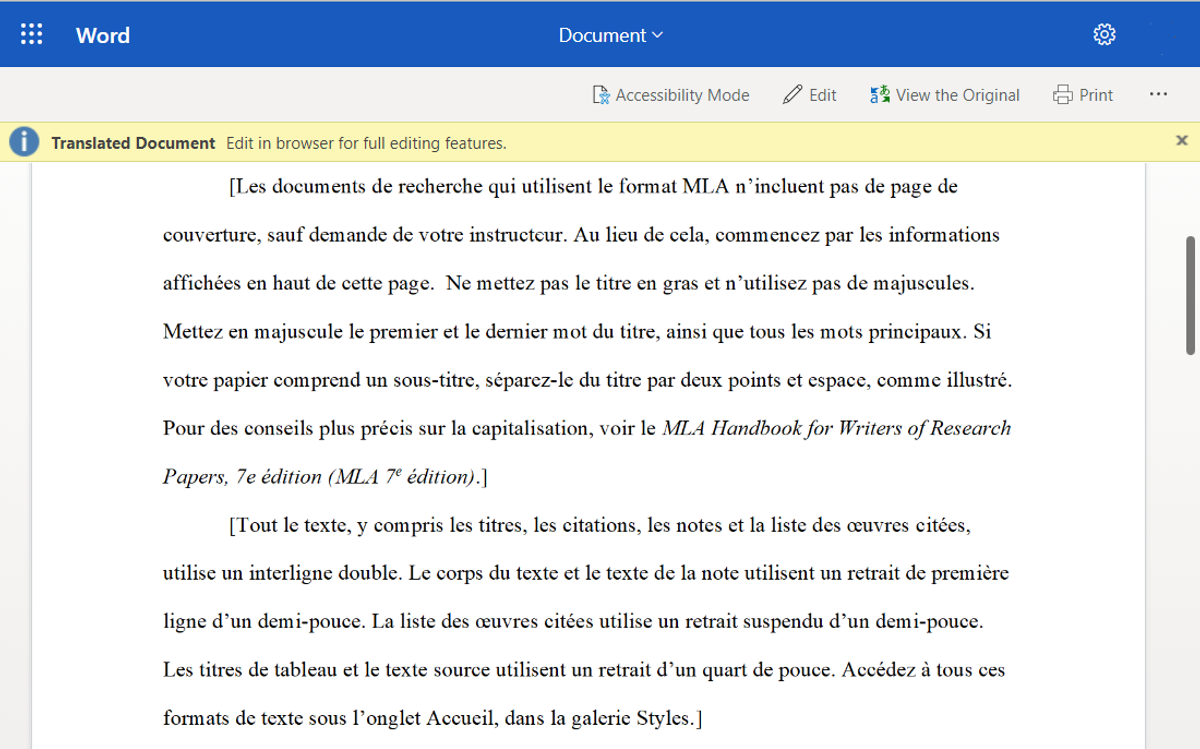Select the Print icon
Image resolution: width=1200 pixels, height=749 pixels.
[1062, 94]
